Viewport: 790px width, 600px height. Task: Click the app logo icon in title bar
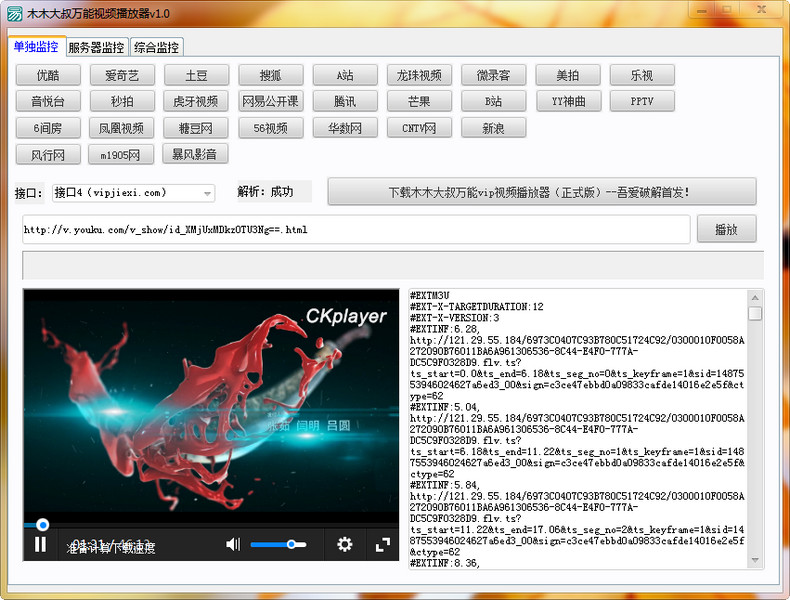(x=15, y=14)
